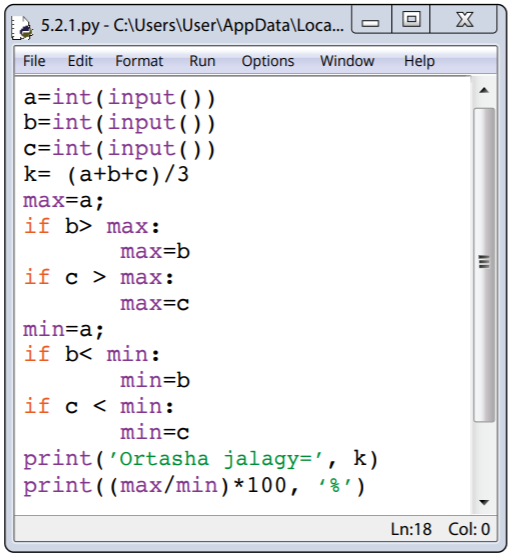Image resolution: width=510 pixels, height=557 pixels.
Task: Close the 5.2.1.py window
Action: [x=464, y=20]
